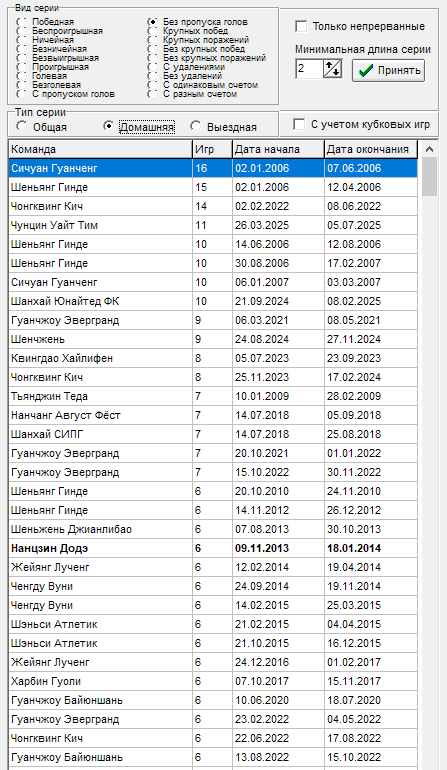Select the Шанхай СИПГ row

[x=213, y=434]
